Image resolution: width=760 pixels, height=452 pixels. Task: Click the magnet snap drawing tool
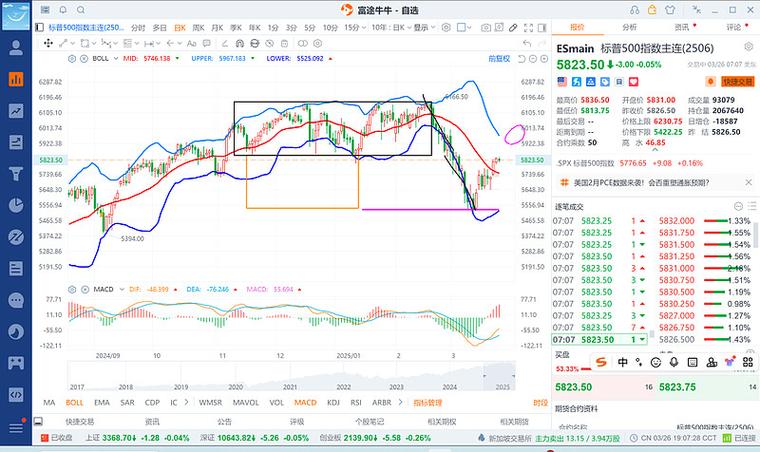239,43
